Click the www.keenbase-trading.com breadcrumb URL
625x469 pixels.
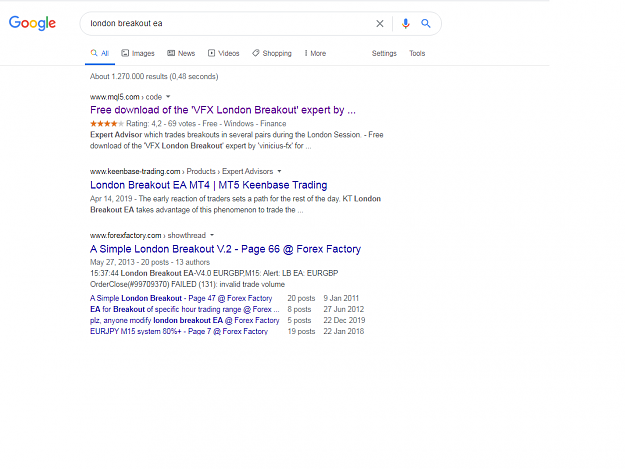[181, 171]
